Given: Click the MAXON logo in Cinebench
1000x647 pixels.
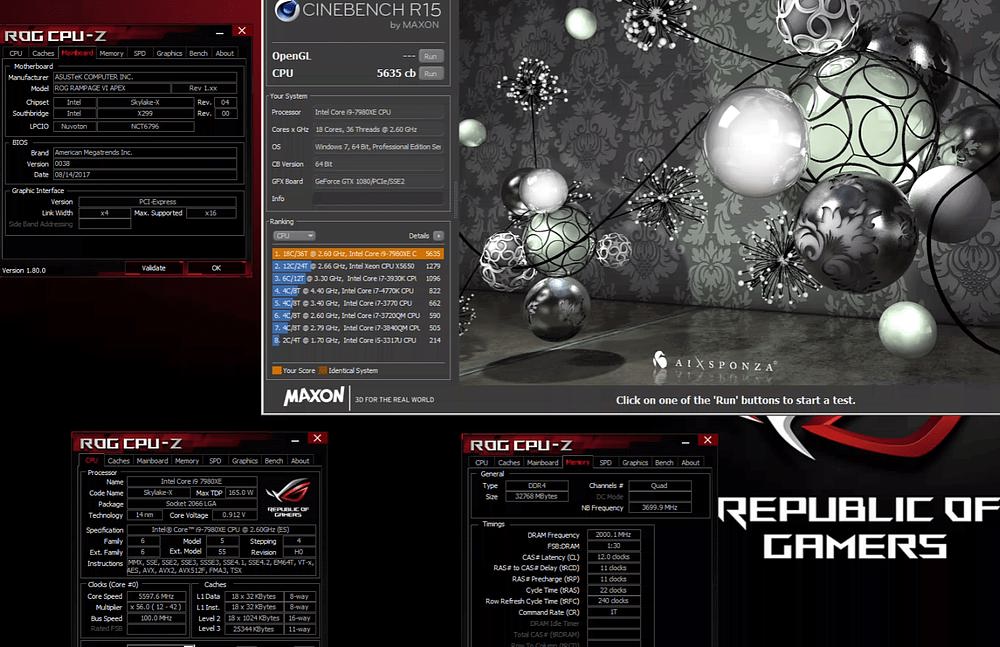Looking at the screenshot, I should [x=314, y=397].
